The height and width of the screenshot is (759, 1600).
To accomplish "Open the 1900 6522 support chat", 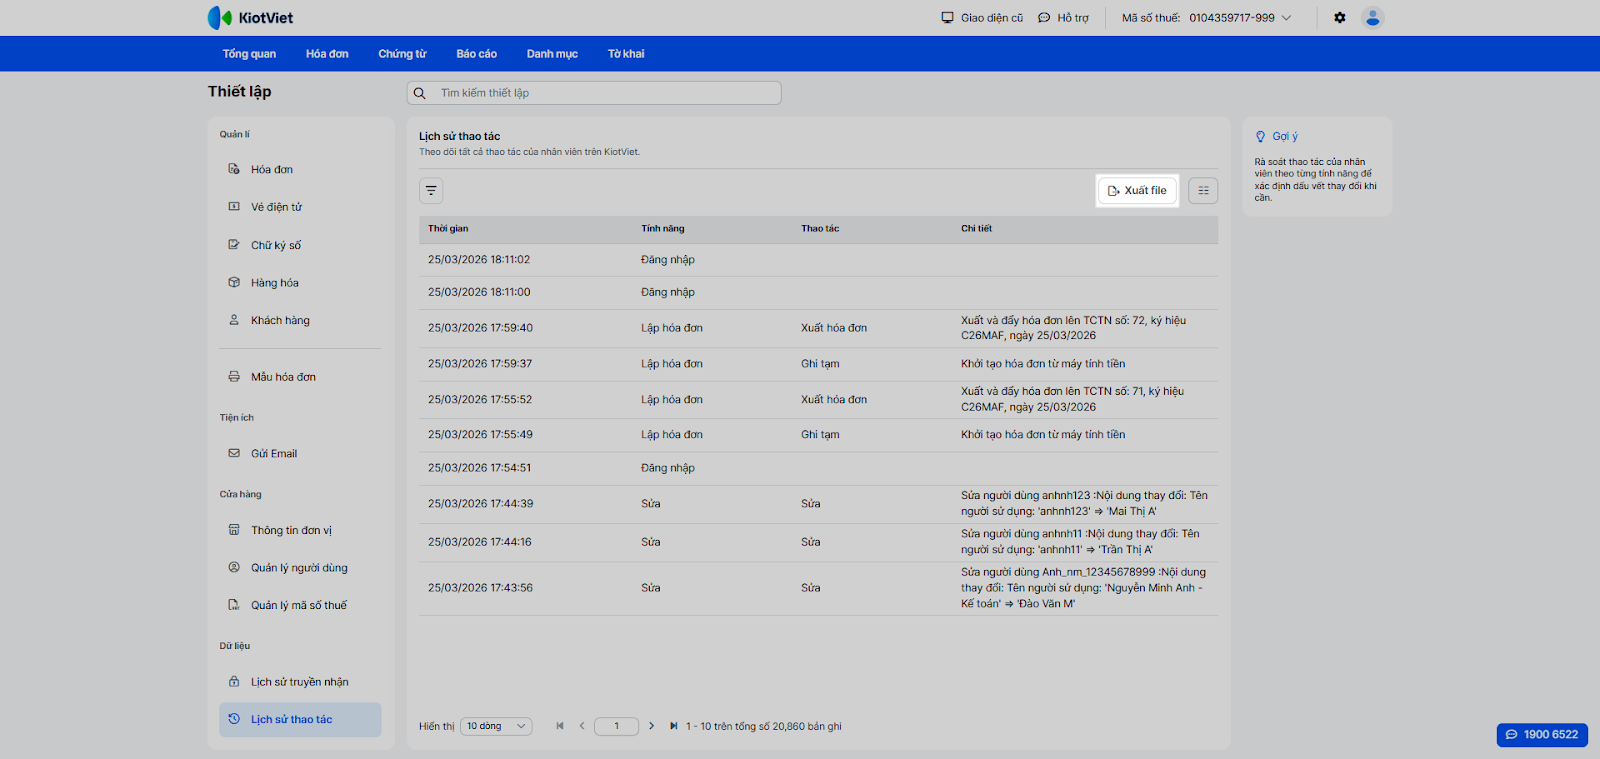I will click(1542, 734).
